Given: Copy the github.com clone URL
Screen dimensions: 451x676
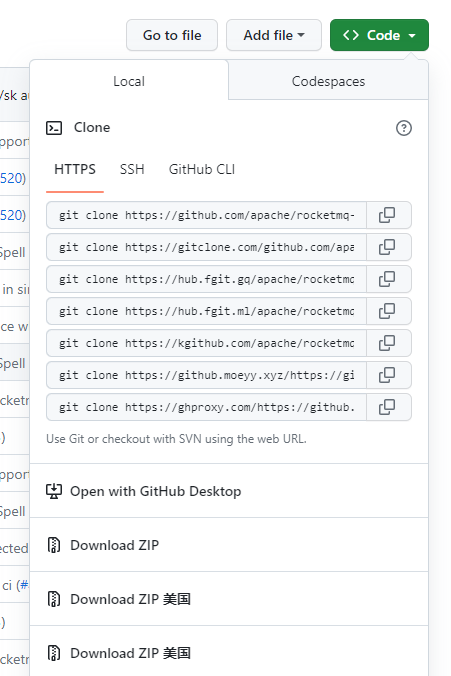Looking at the screenshot, I should tap(388, 215).
